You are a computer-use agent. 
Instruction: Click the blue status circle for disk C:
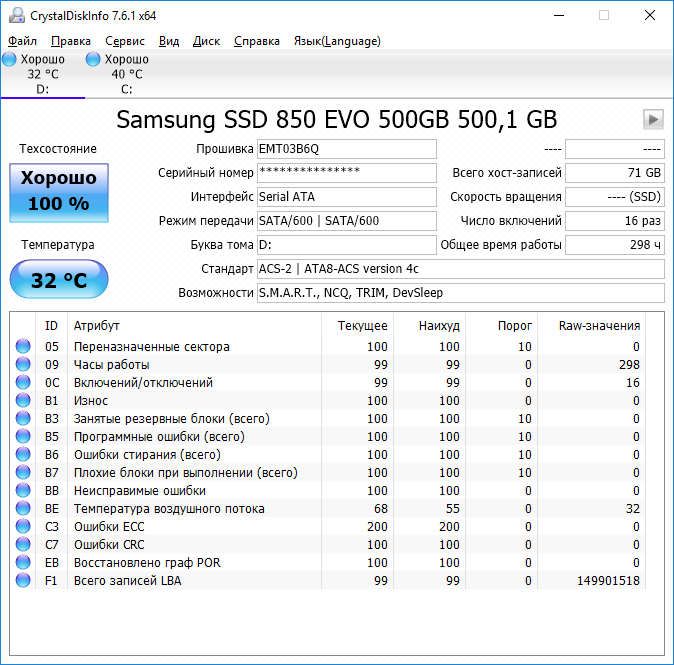point(93,59)
